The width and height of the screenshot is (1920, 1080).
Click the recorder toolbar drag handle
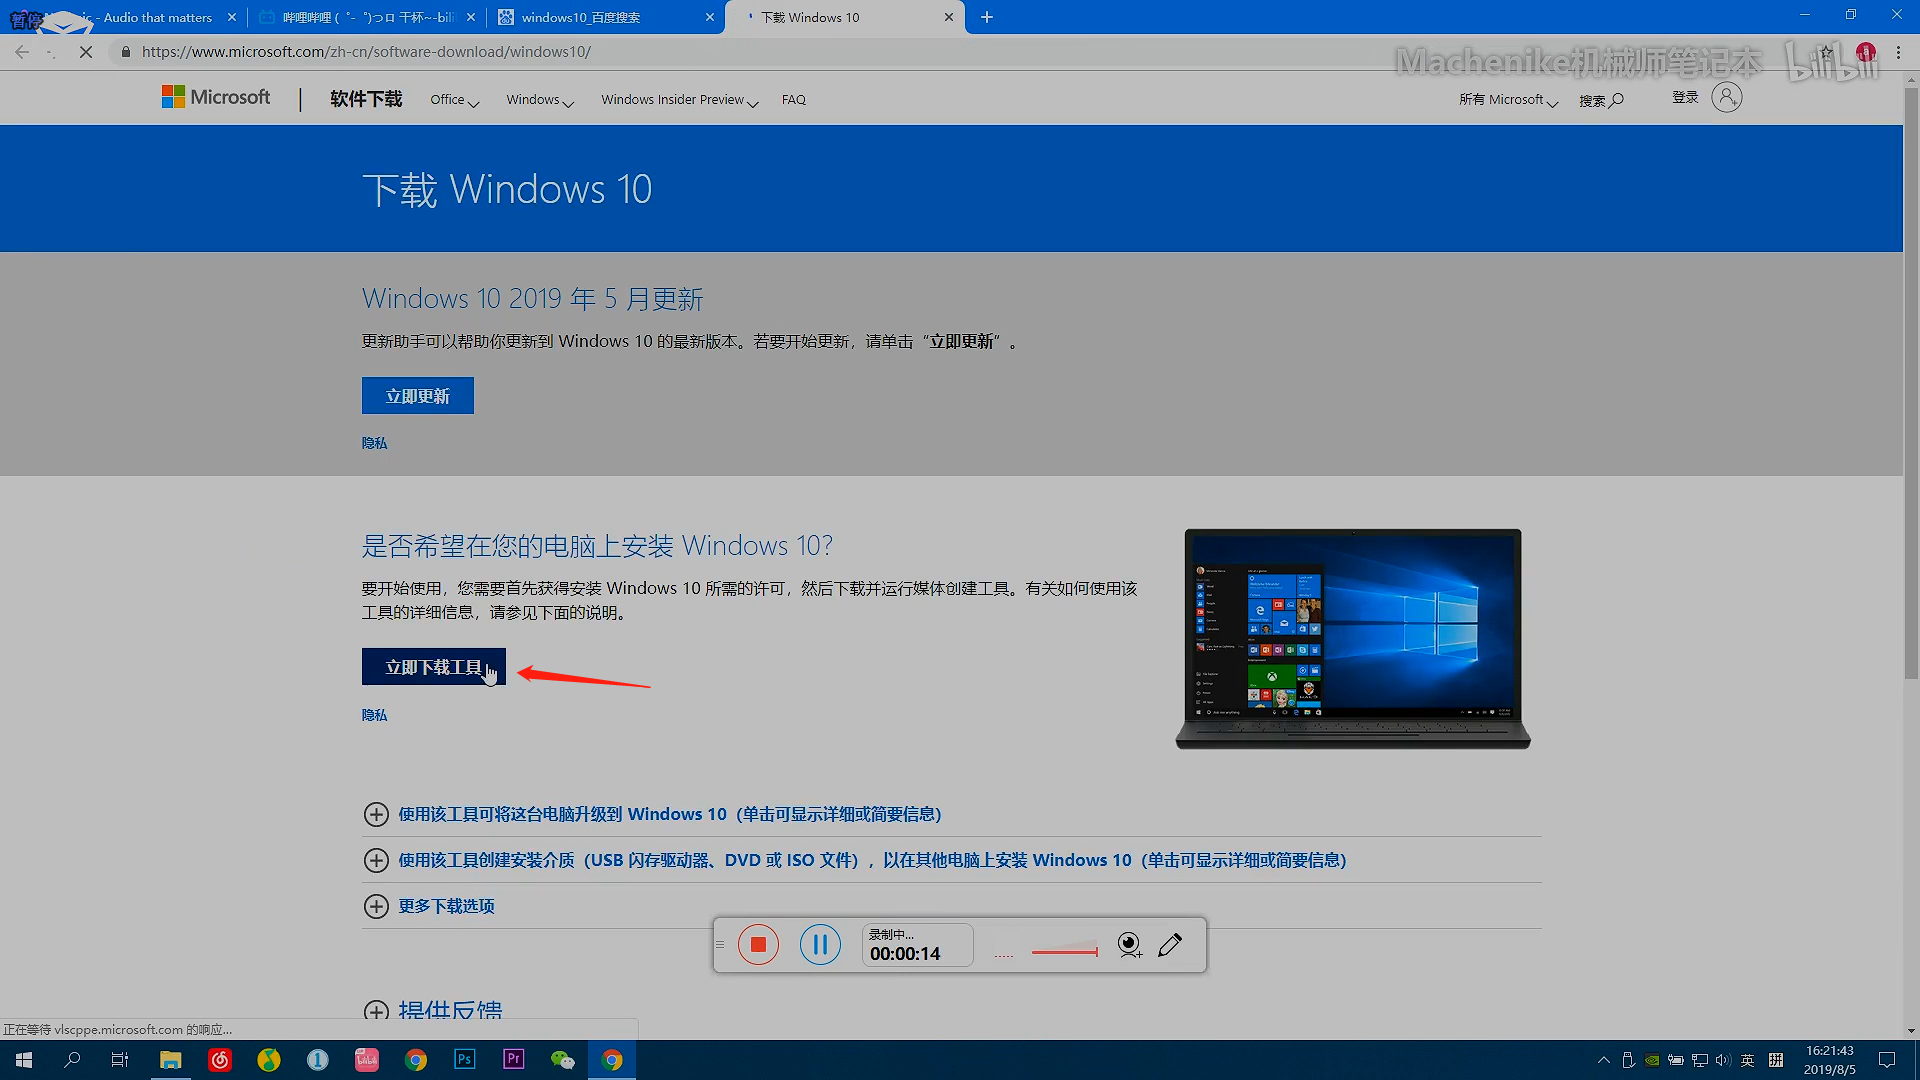720,945
